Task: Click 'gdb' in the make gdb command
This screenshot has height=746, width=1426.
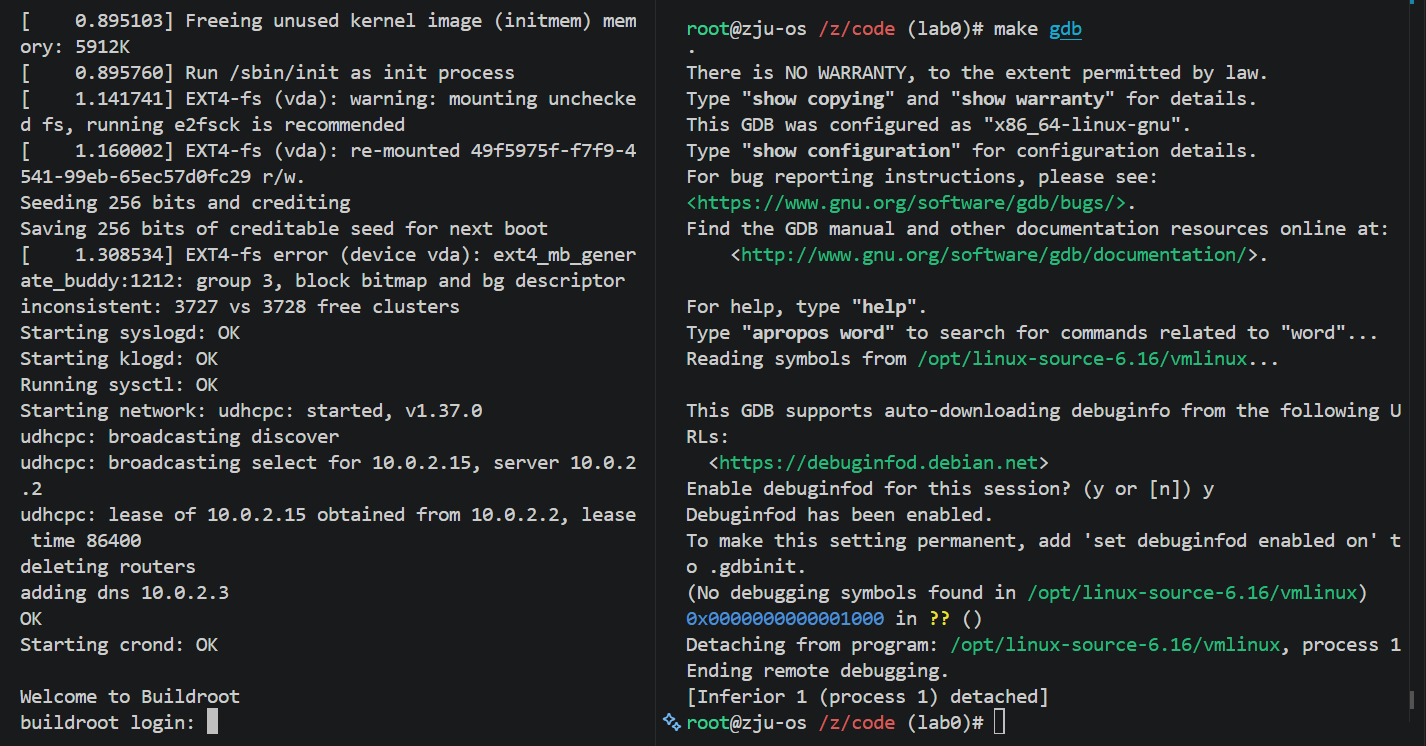Action: [1065, 30]
